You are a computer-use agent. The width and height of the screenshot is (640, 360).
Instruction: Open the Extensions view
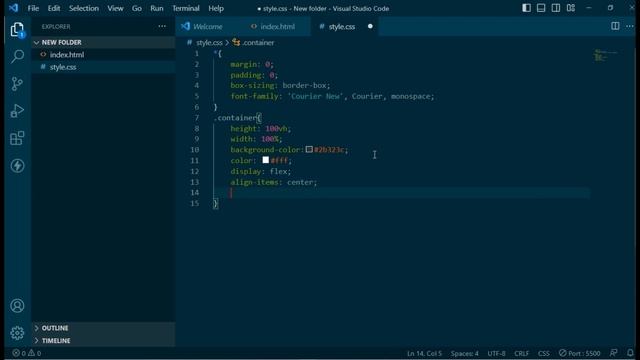pos(17,138)
